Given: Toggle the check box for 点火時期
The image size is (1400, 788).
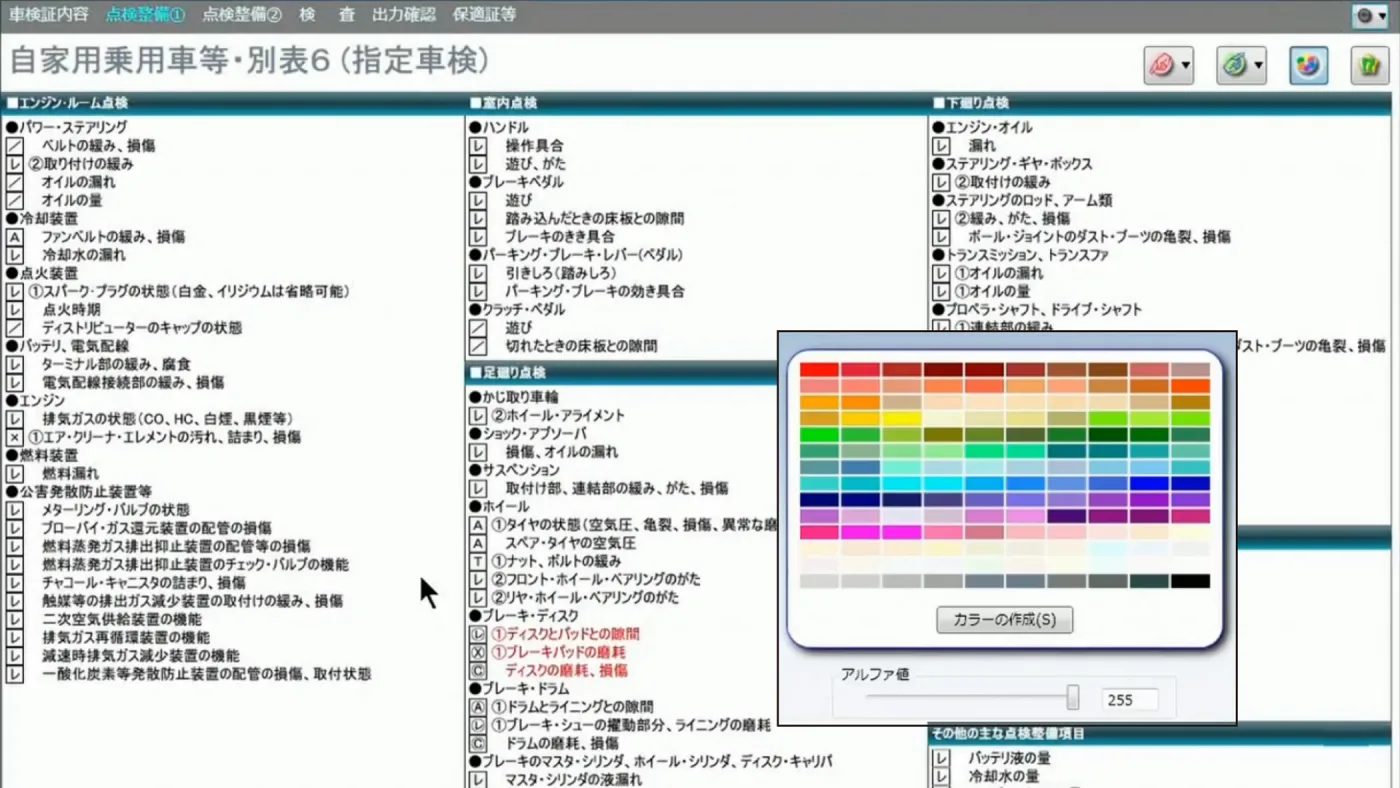Looking at the screenshot, I should (15, 310).
